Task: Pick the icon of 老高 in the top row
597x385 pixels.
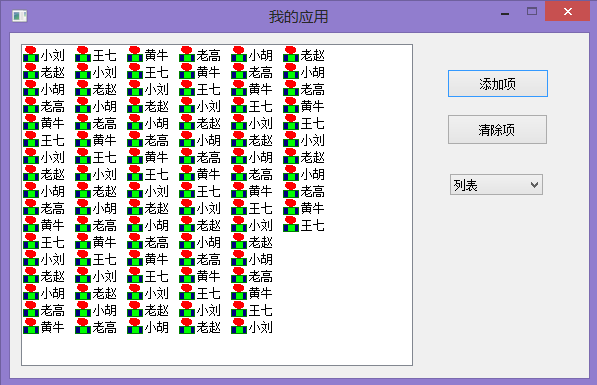Action: (x=187, y=54)
